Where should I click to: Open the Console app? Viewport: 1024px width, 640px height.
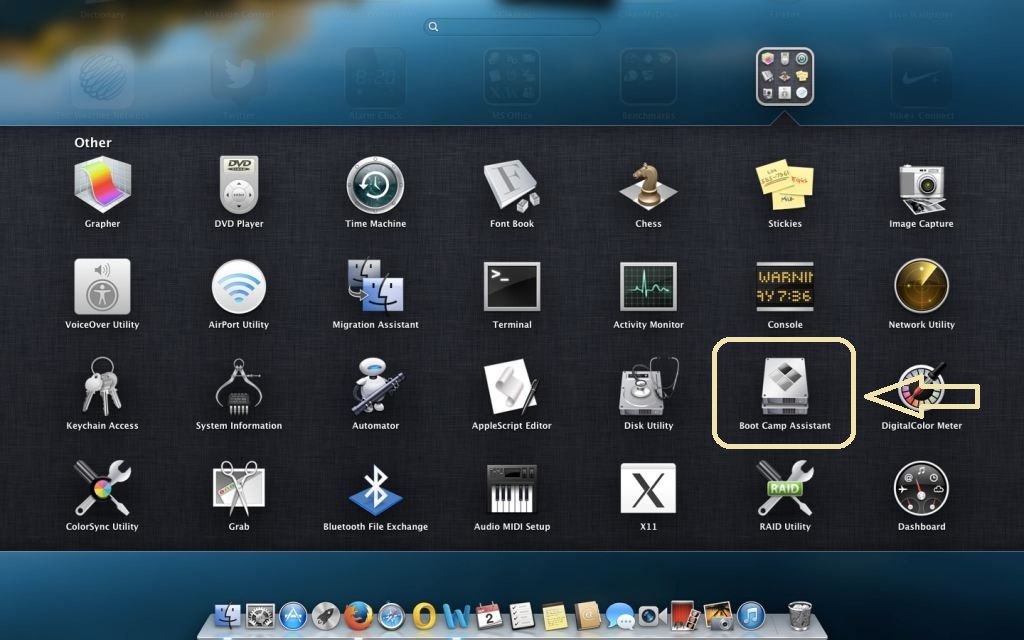(x=784, y=287)
